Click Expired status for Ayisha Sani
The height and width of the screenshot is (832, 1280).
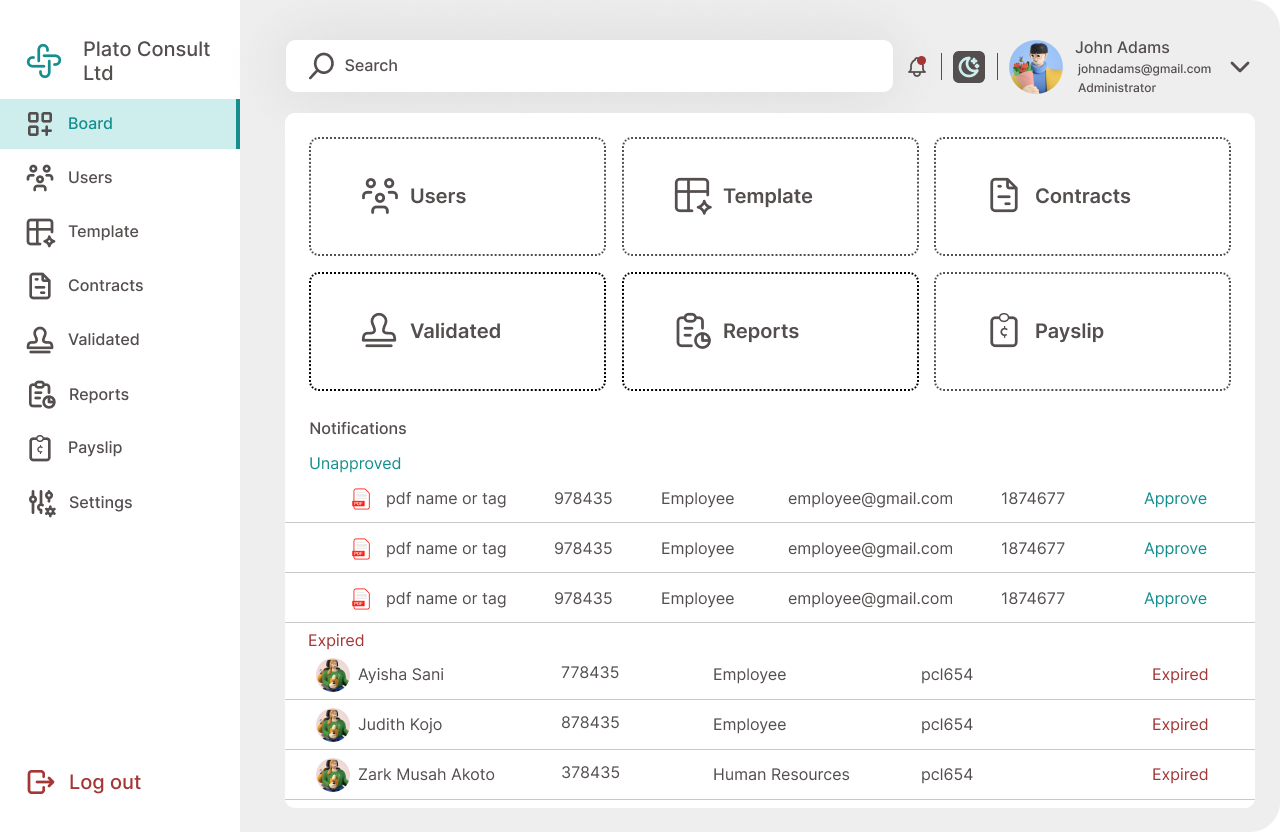coord(1180,675)
